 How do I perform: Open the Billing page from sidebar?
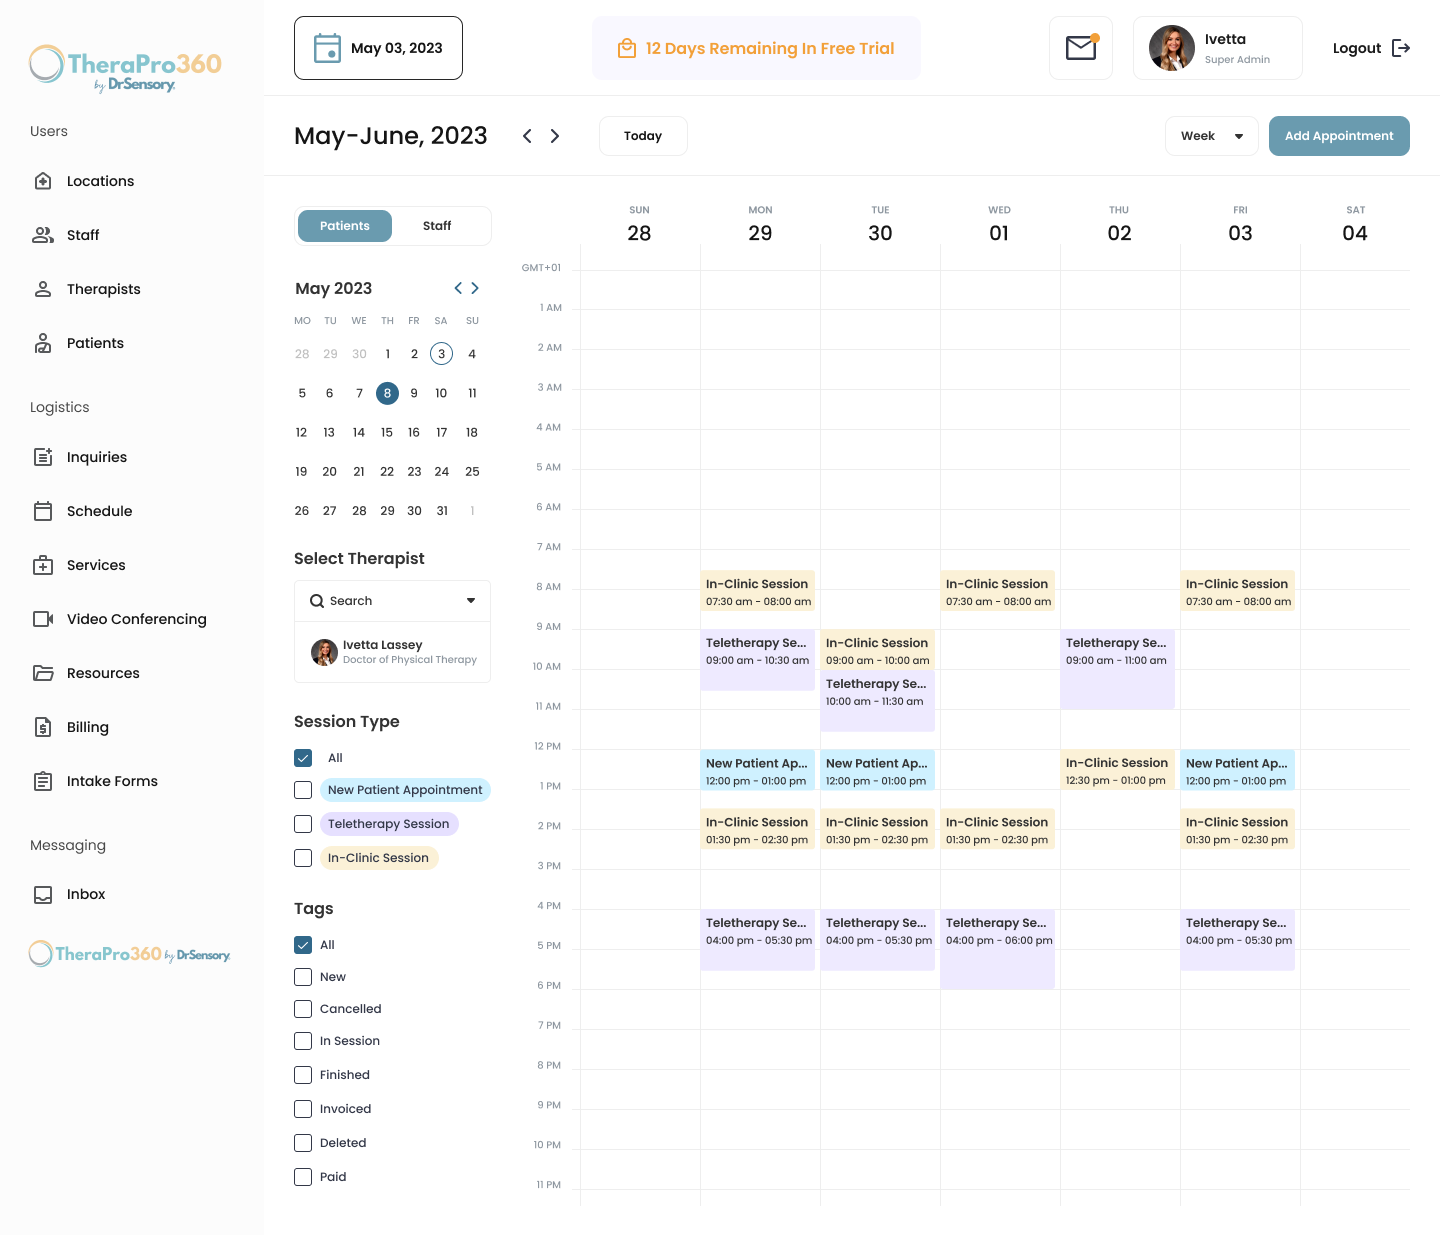(88, 727)
